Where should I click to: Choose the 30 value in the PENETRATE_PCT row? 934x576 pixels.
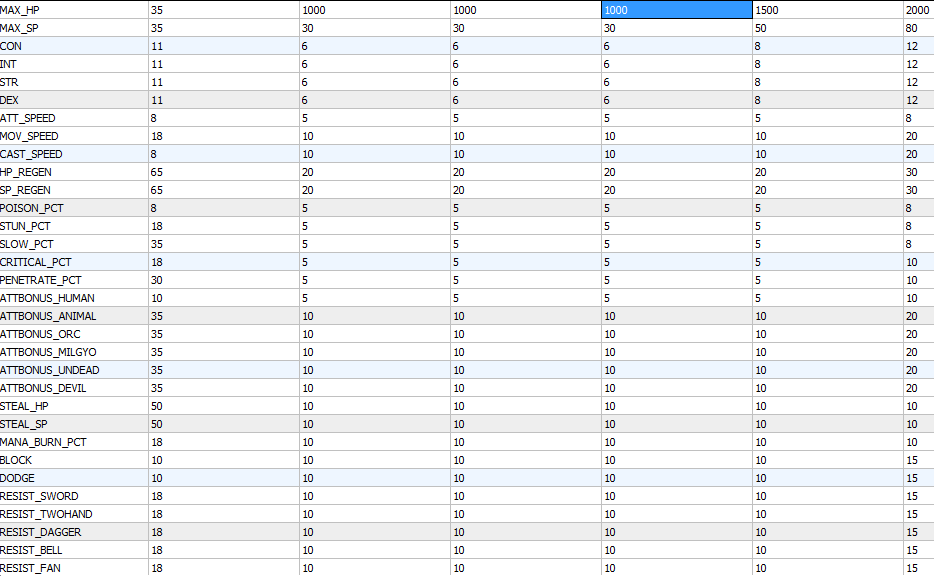157,280
